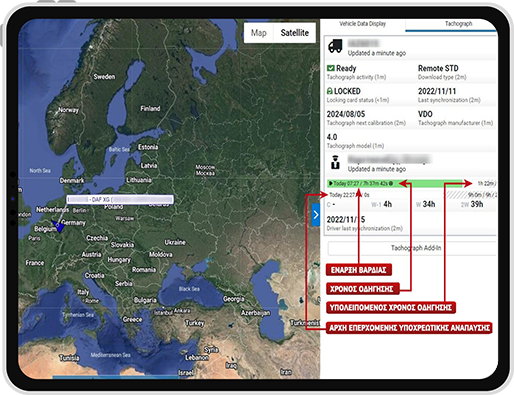514x395 pixels.
Task: Click the ΕΝΑΡΞΗ ΒΑΡΔΙΑΣ red label
Action: coord(359,270)
